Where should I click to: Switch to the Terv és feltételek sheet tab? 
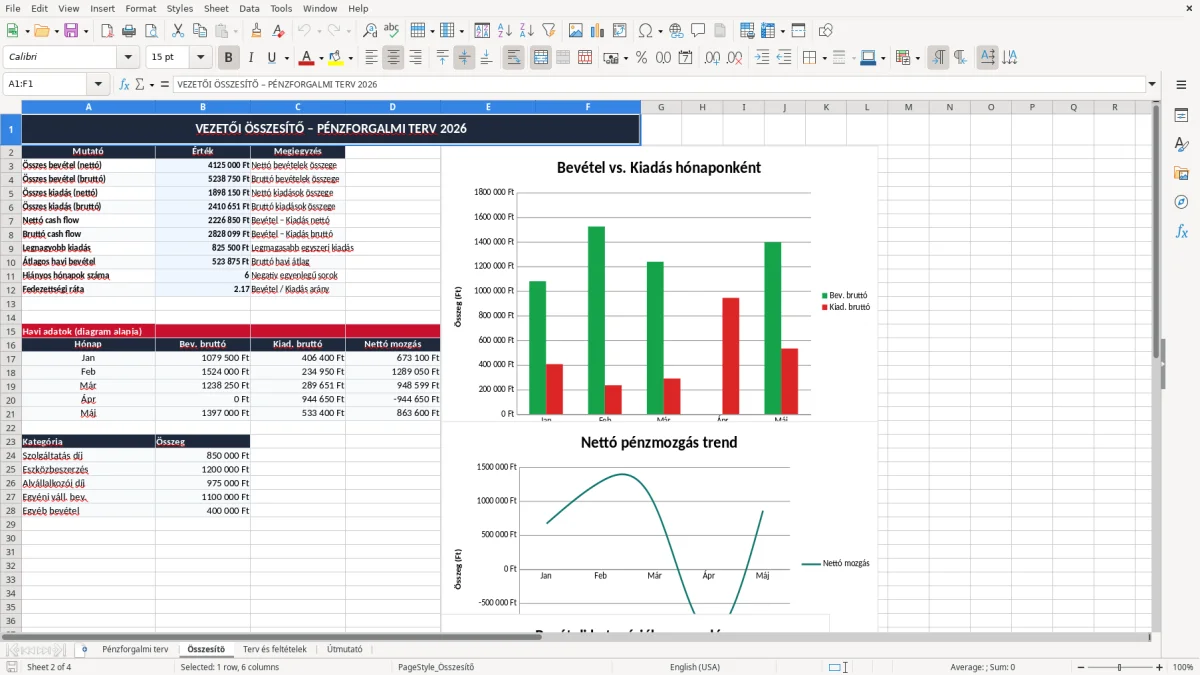tap(275, 649)
